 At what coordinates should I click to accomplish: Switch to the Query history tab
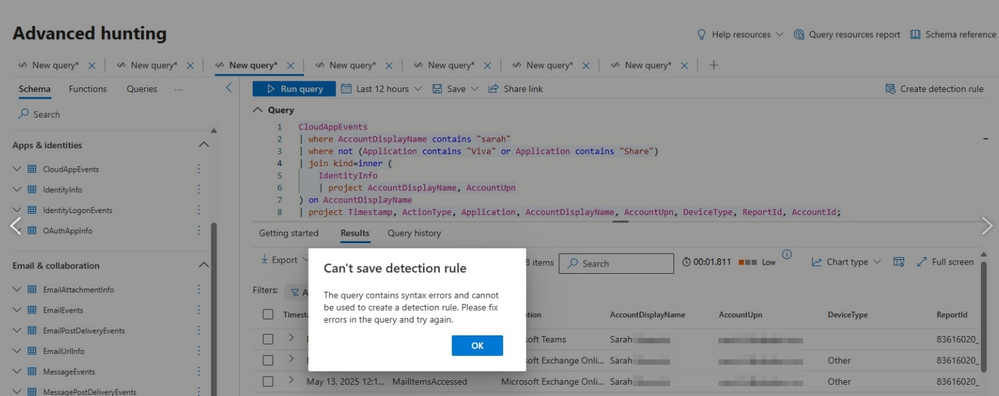(x=414, y=233)
